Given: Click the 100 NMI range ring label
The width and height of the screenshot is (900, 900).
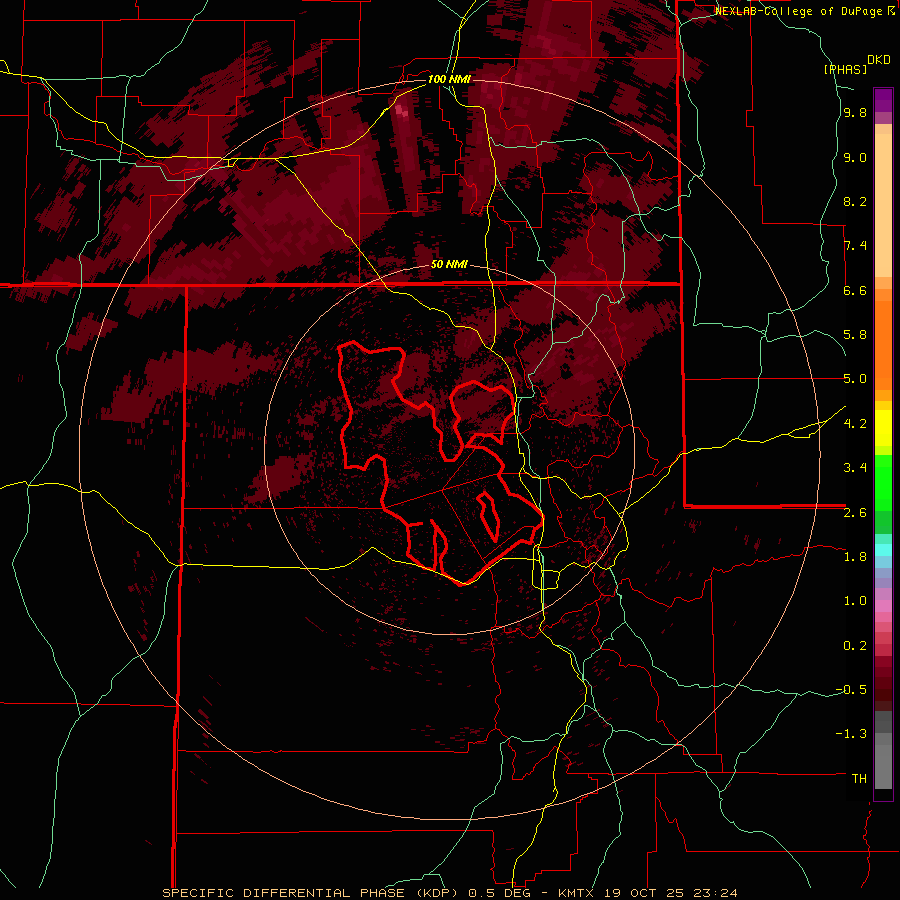Looking at the screenshot, I should pos(449,79).
